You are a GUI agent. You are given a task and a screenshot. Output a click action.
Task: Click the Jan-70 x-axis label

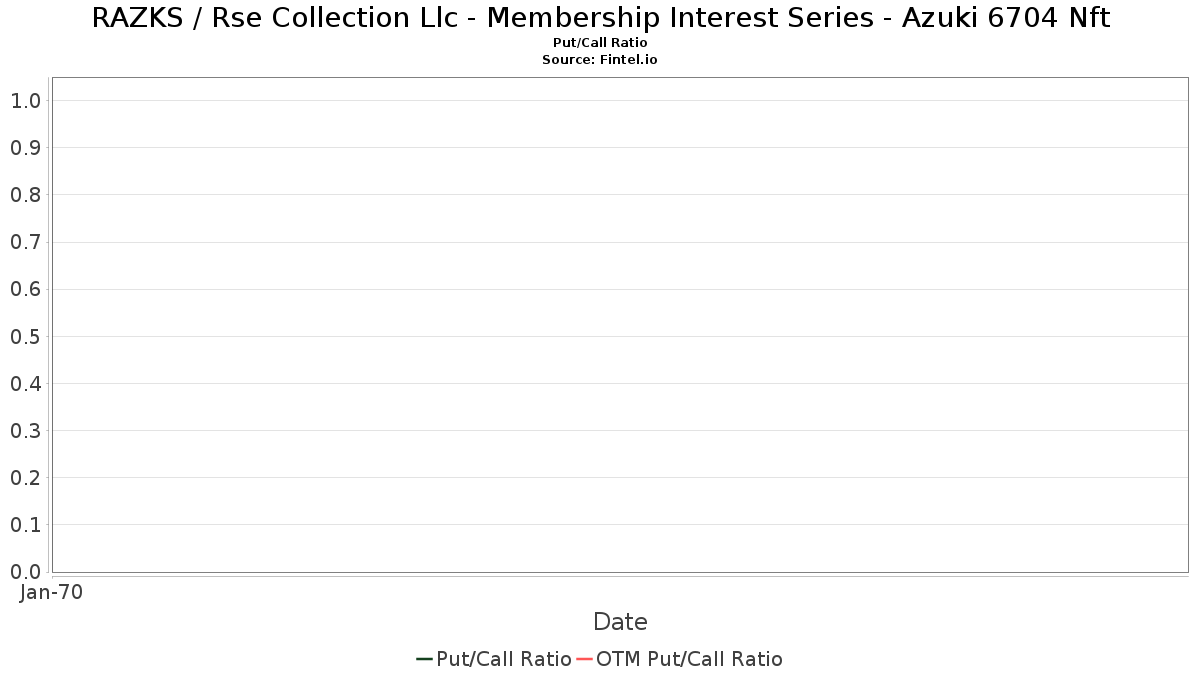click(51, 593)
